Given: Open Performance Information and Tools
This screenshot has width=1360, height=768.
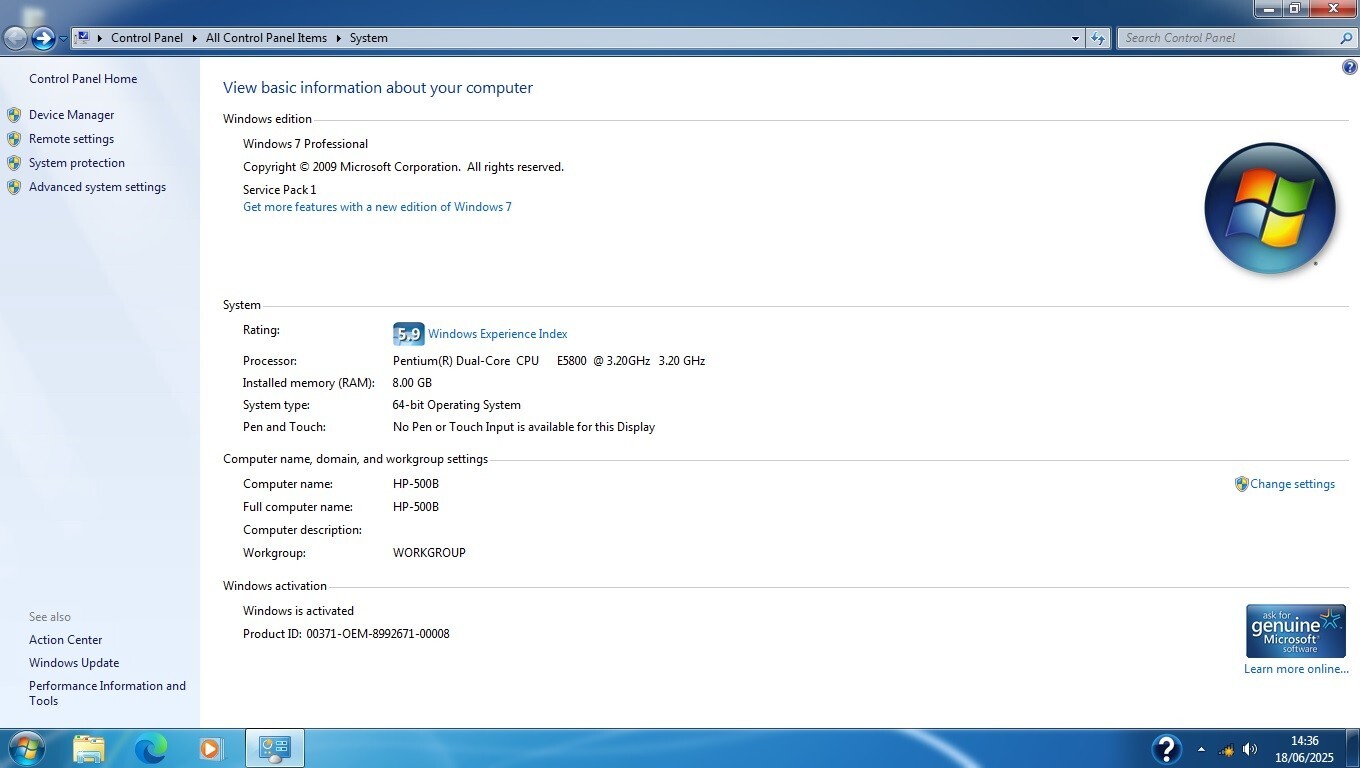Looking at the screenshot, I should 107,693.
